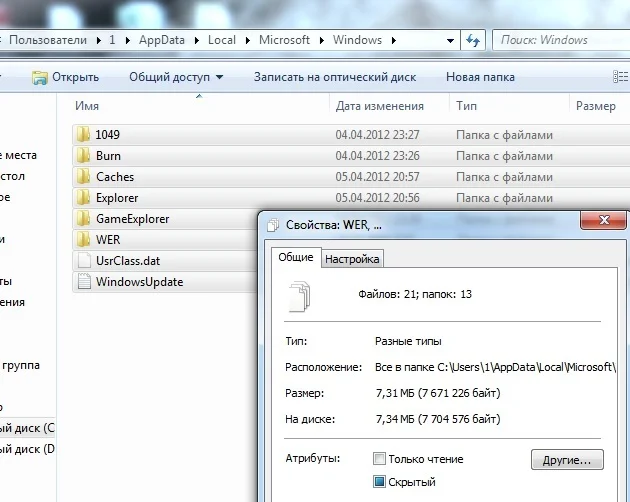
Task: Click the multiple files icon in properties
Action: (300, 296)
